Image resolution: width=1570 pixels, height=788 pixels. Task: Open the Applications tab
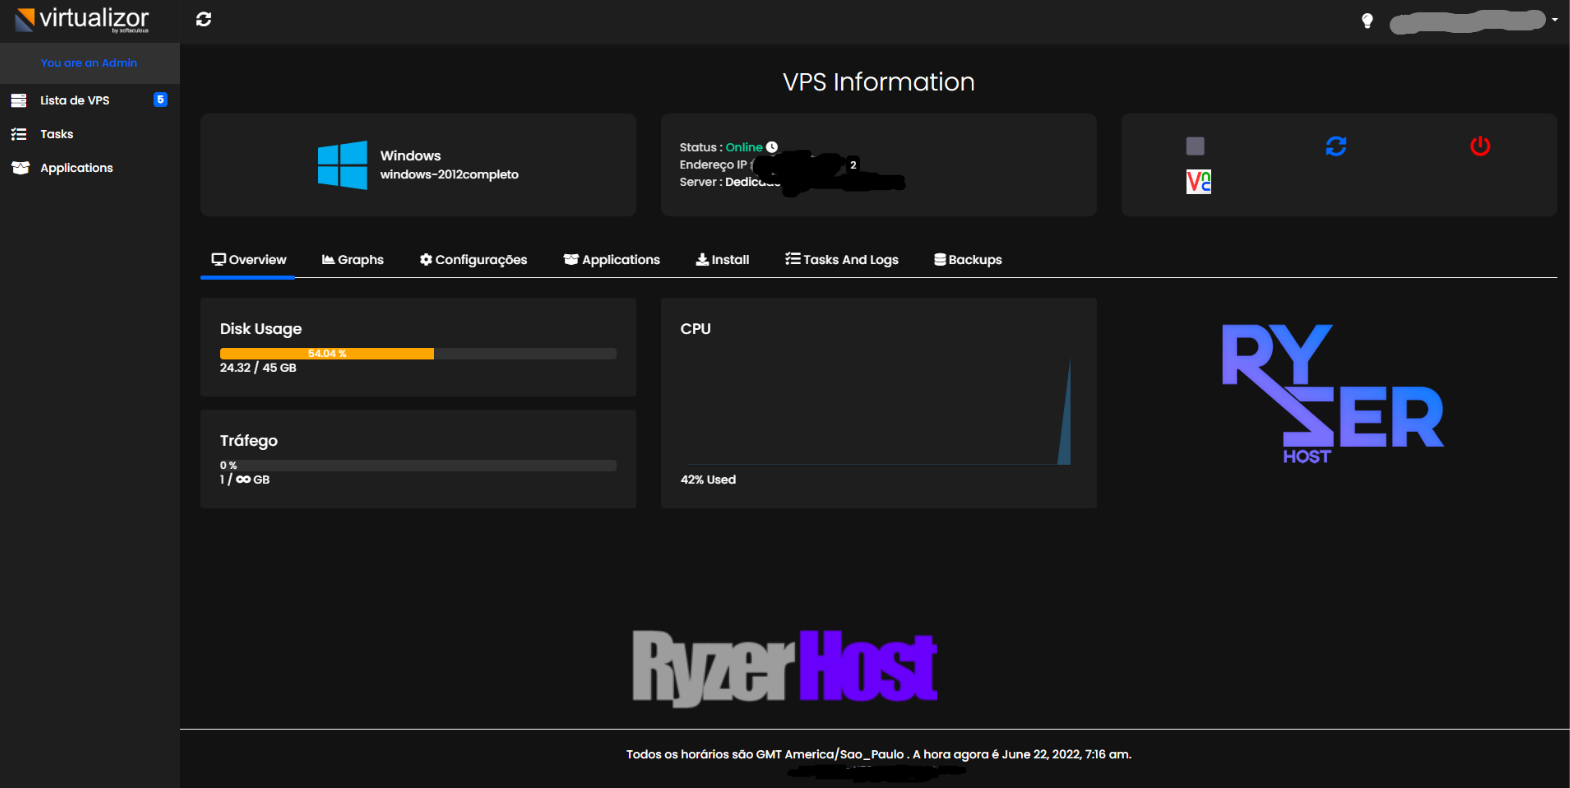coord(612,260)
